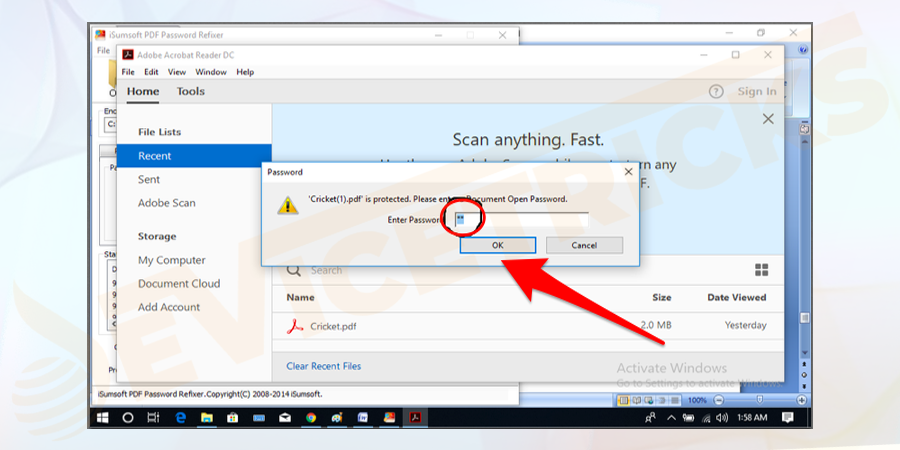Switch to the Home tab

(143, 91)
